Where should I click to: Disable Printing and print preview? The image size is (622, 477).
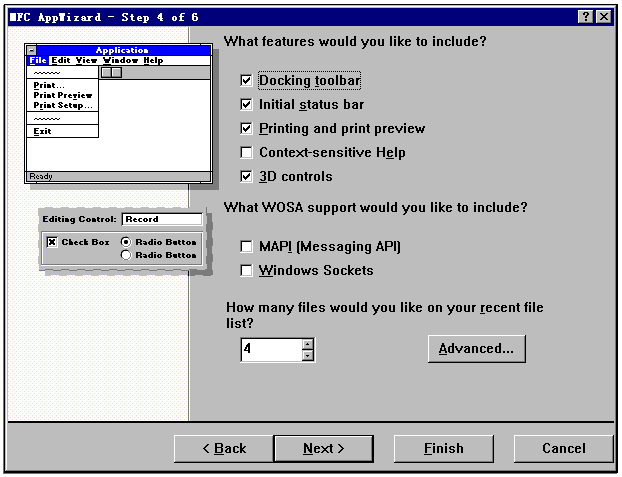point(246,129)
